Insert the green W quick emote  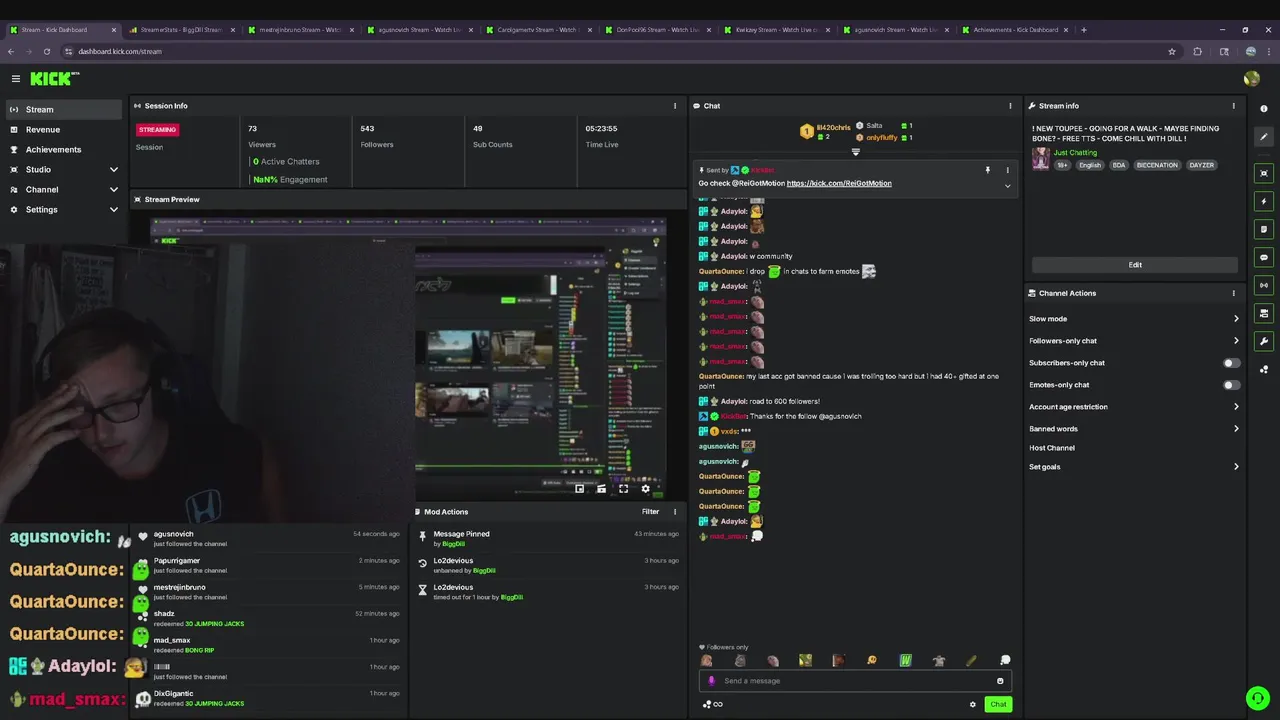(x=905, y=660)
